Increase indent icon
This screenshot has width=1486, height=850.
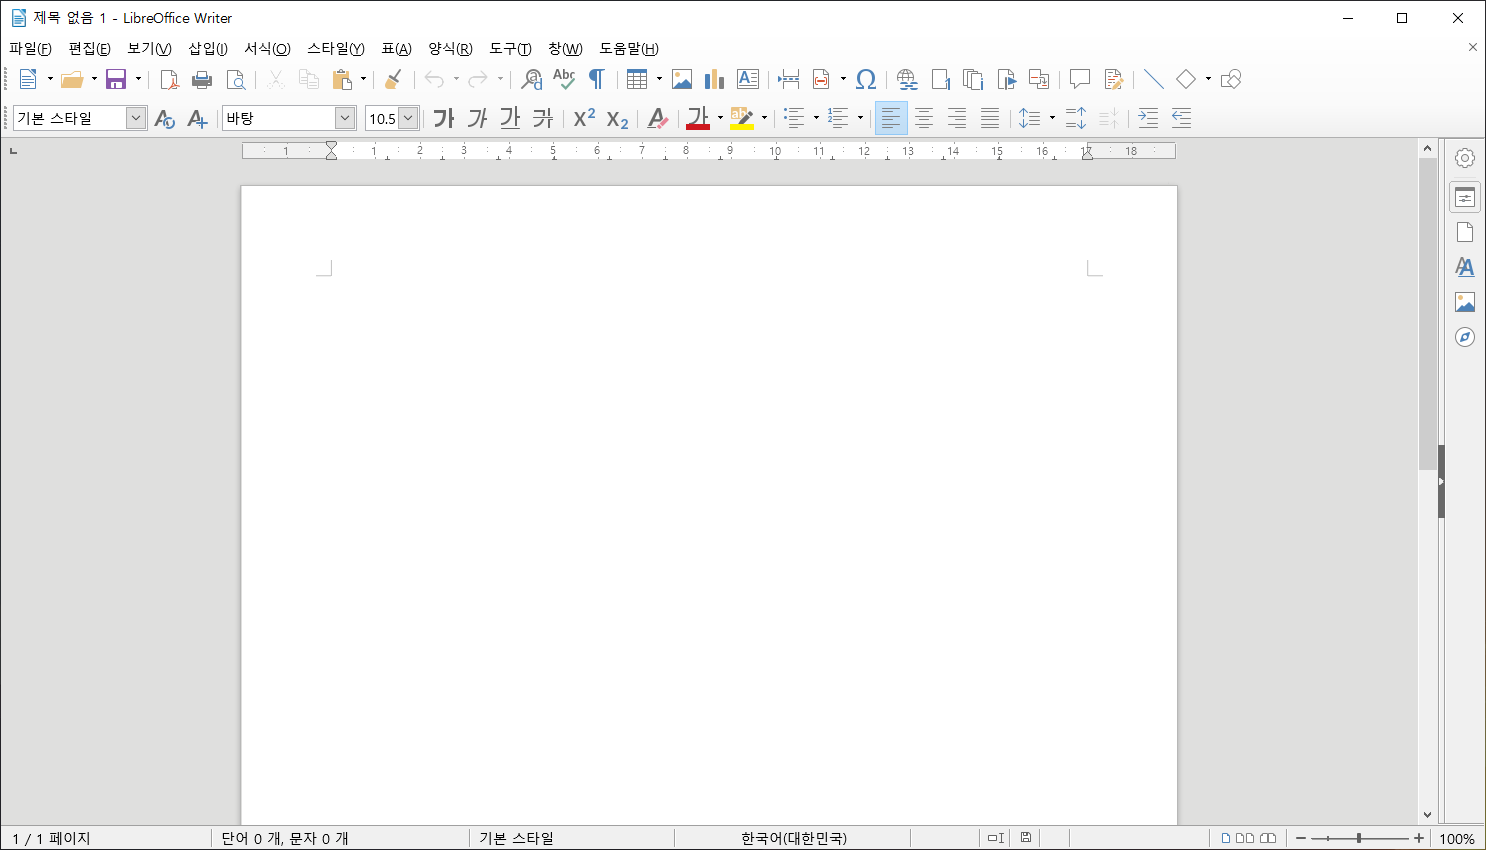click(1148, 118)
